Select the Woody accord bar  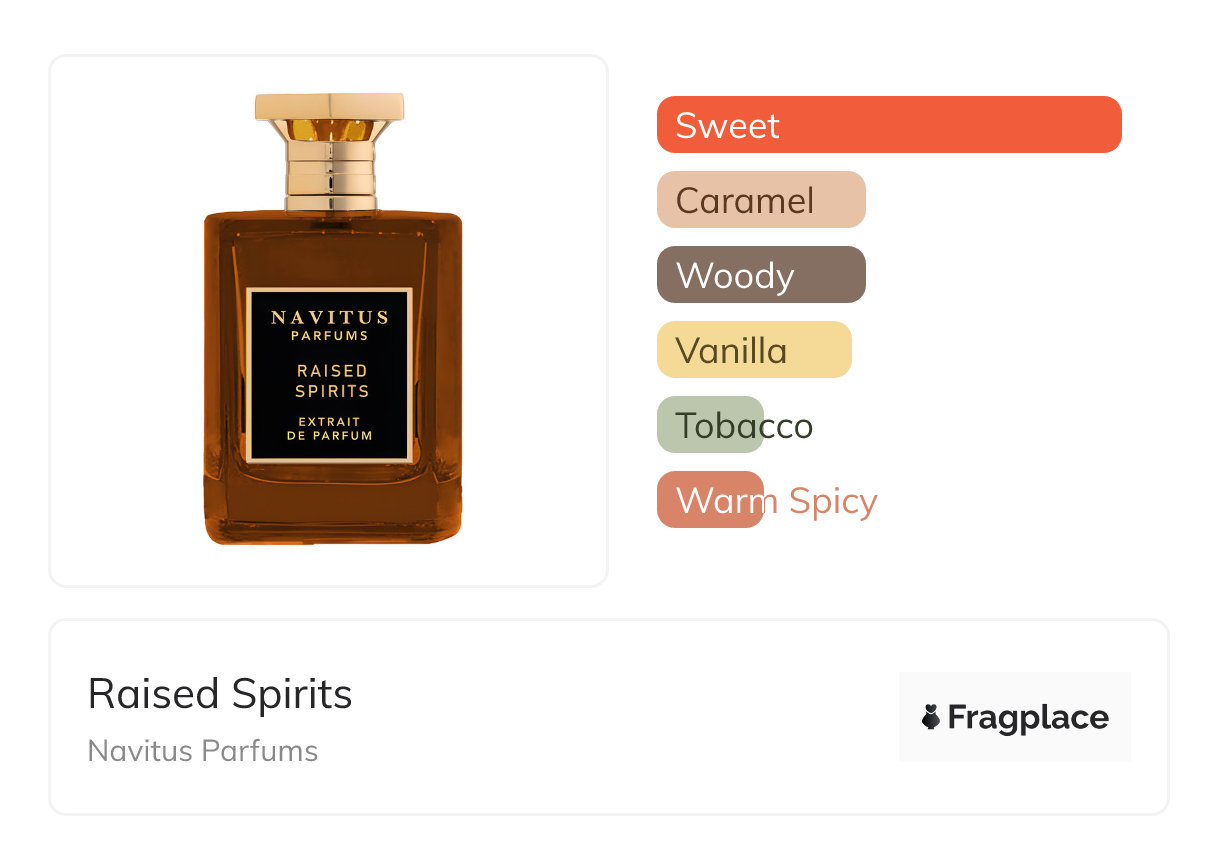pyautogui.click(x=760, y=275)
